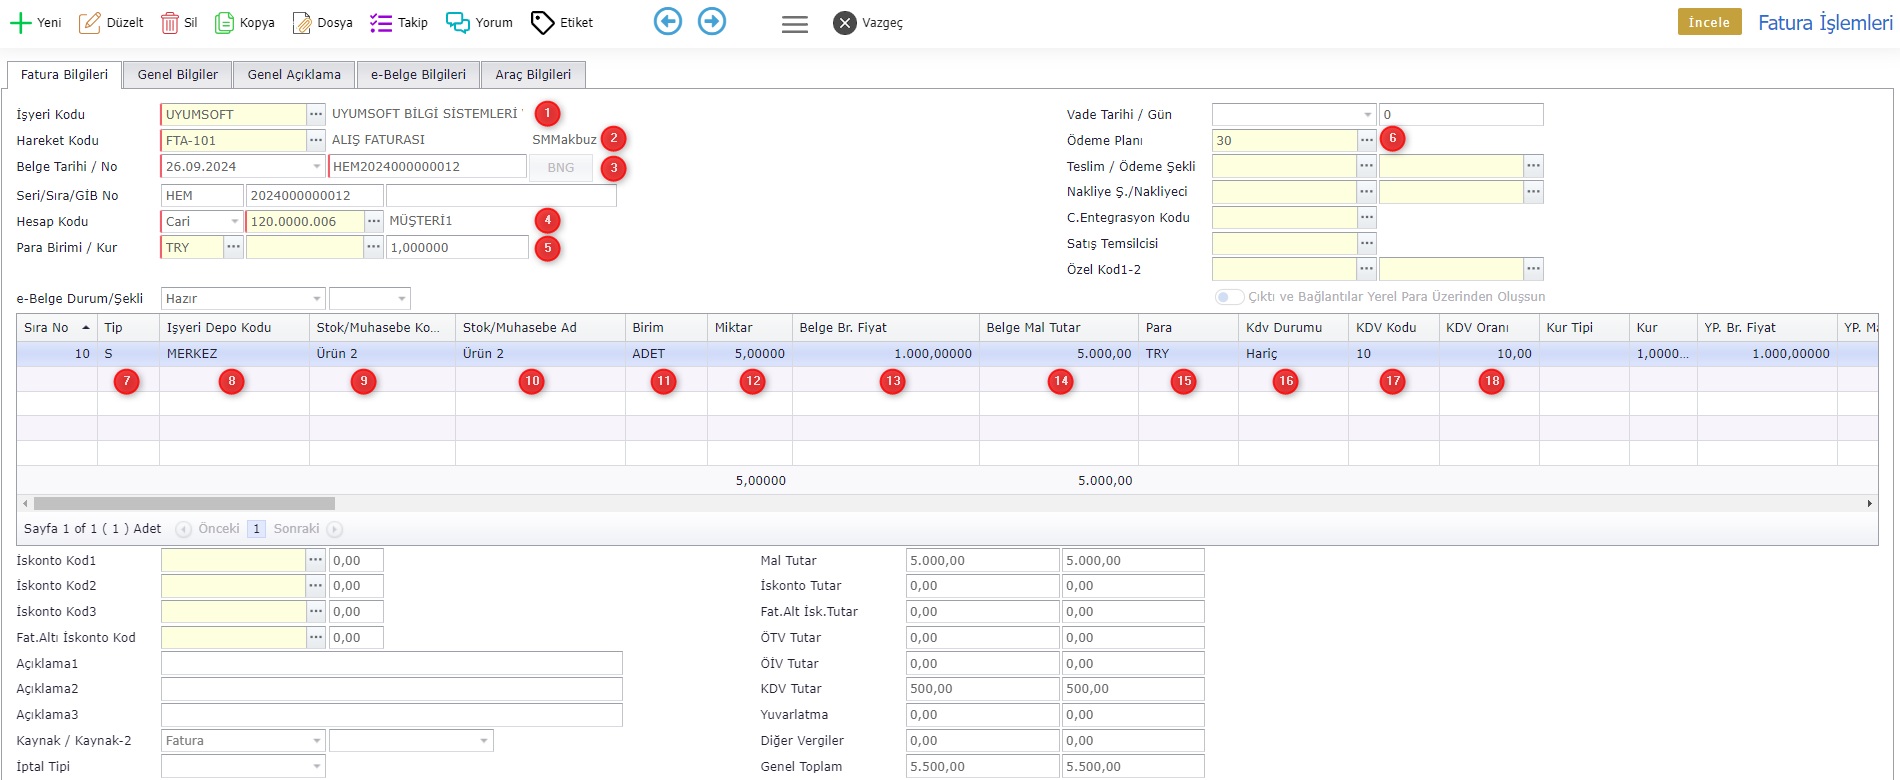Click Stok/Muhasebe Ad column header
Viewport: 1900px width, 780px height.
540,327
